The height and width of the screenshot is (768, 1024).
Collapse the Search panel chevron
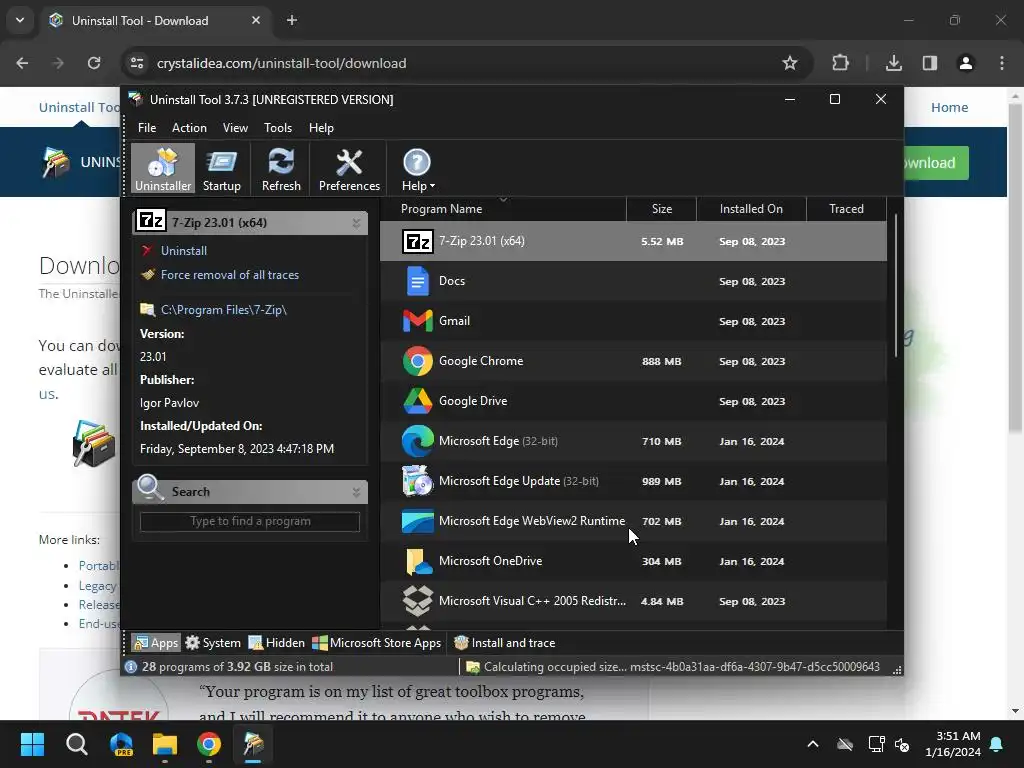pyautogui.click(x=357, y=492)
